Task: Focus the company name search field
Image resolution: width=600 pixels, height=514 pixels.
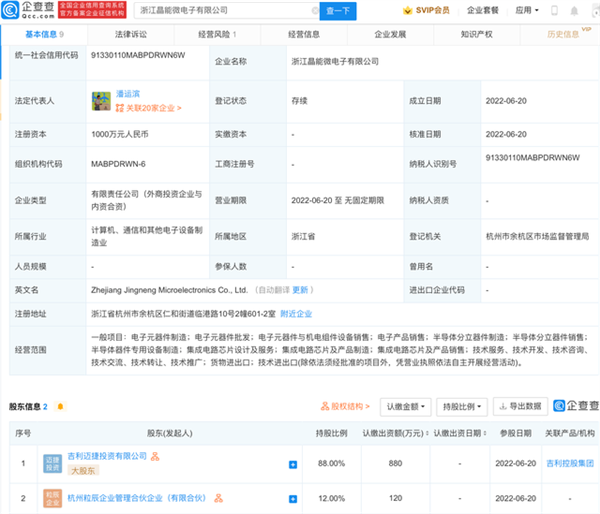Action: click(225, 11)
